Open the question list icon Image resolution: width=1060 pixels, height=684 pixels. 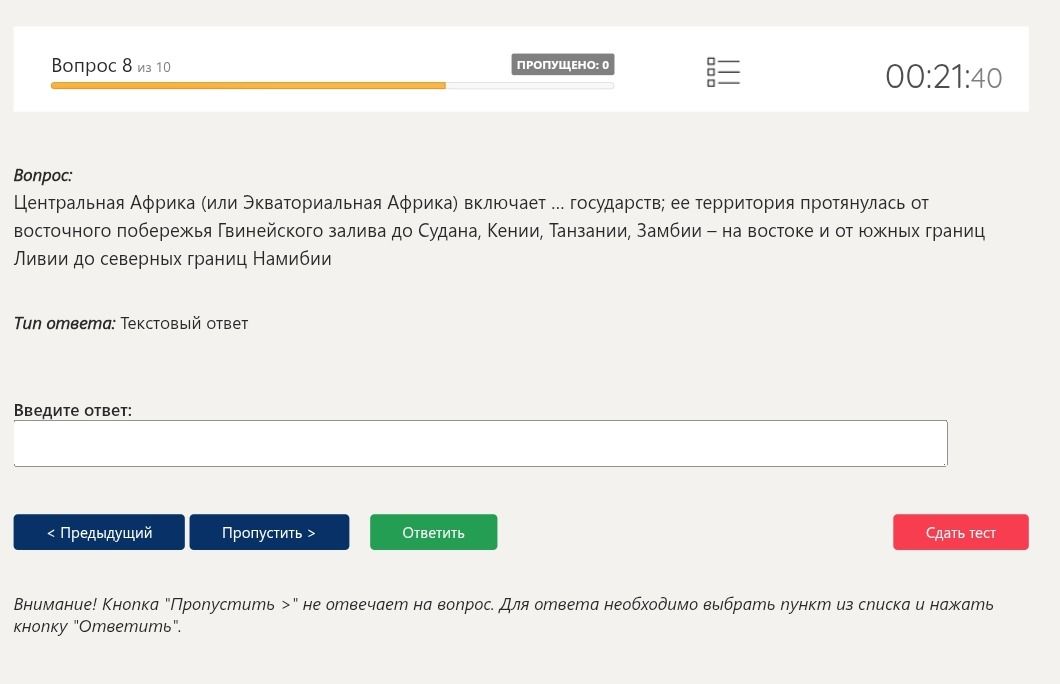click(723, 72)
